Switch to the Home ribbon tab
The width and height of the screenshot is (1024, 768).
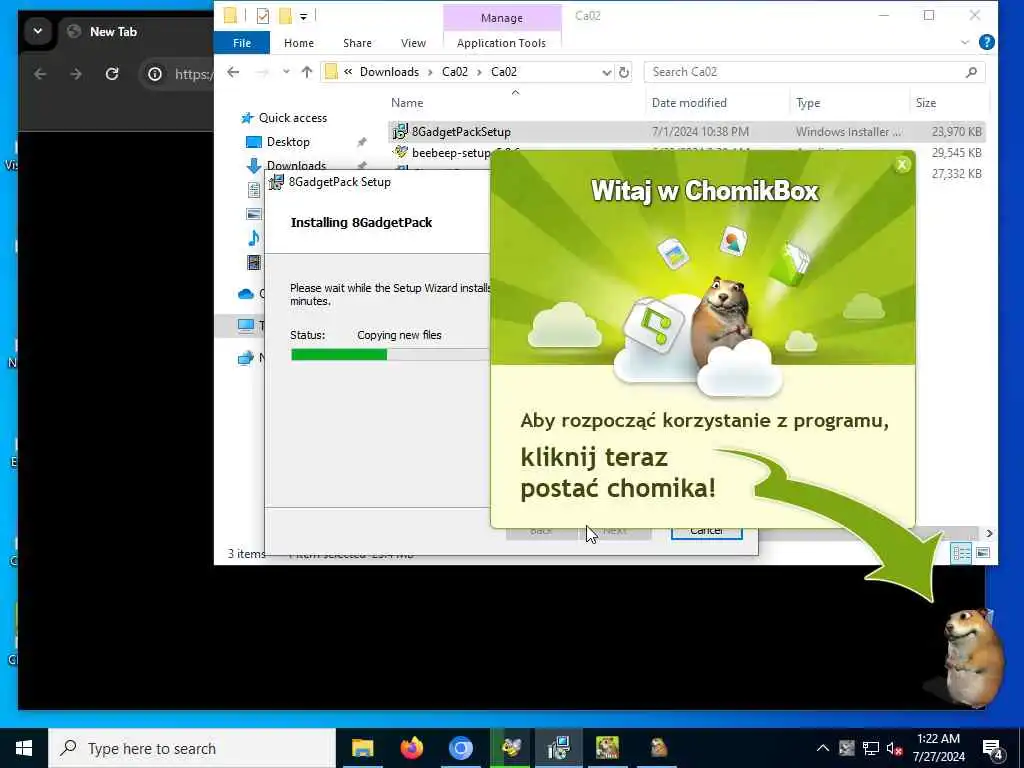click(x=298, y=43)
